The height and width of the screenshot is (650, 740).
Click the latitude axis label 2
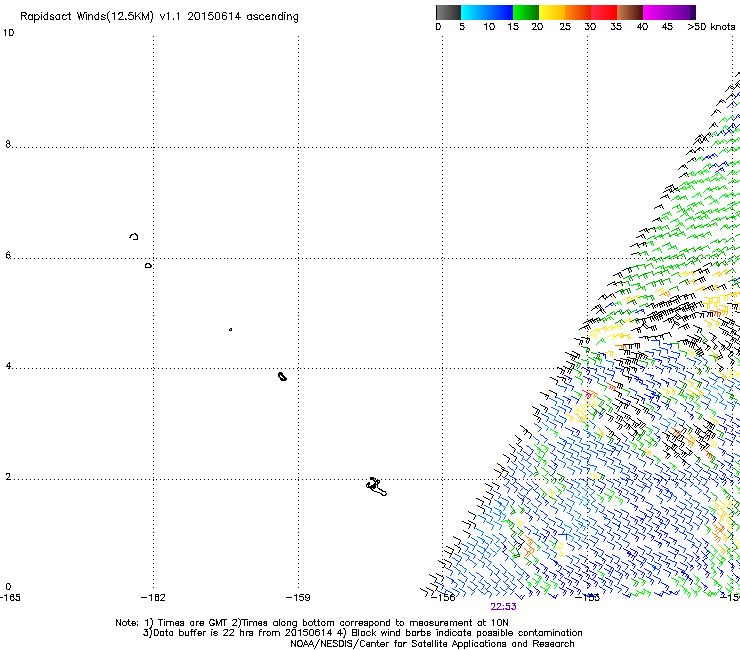8,477
